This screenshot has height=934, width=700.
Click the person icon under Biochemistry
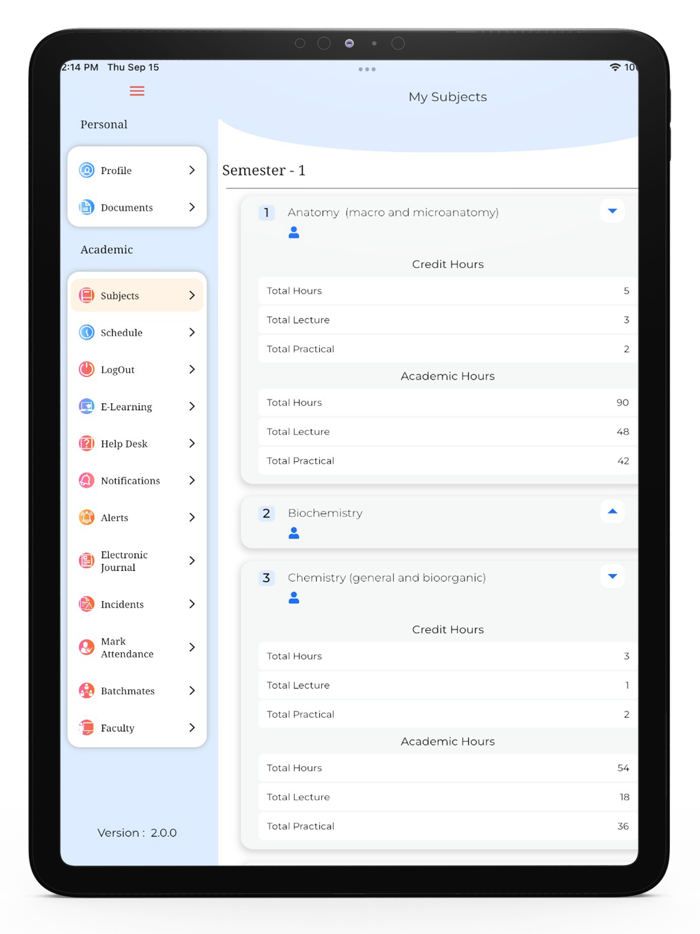[294, 533]
